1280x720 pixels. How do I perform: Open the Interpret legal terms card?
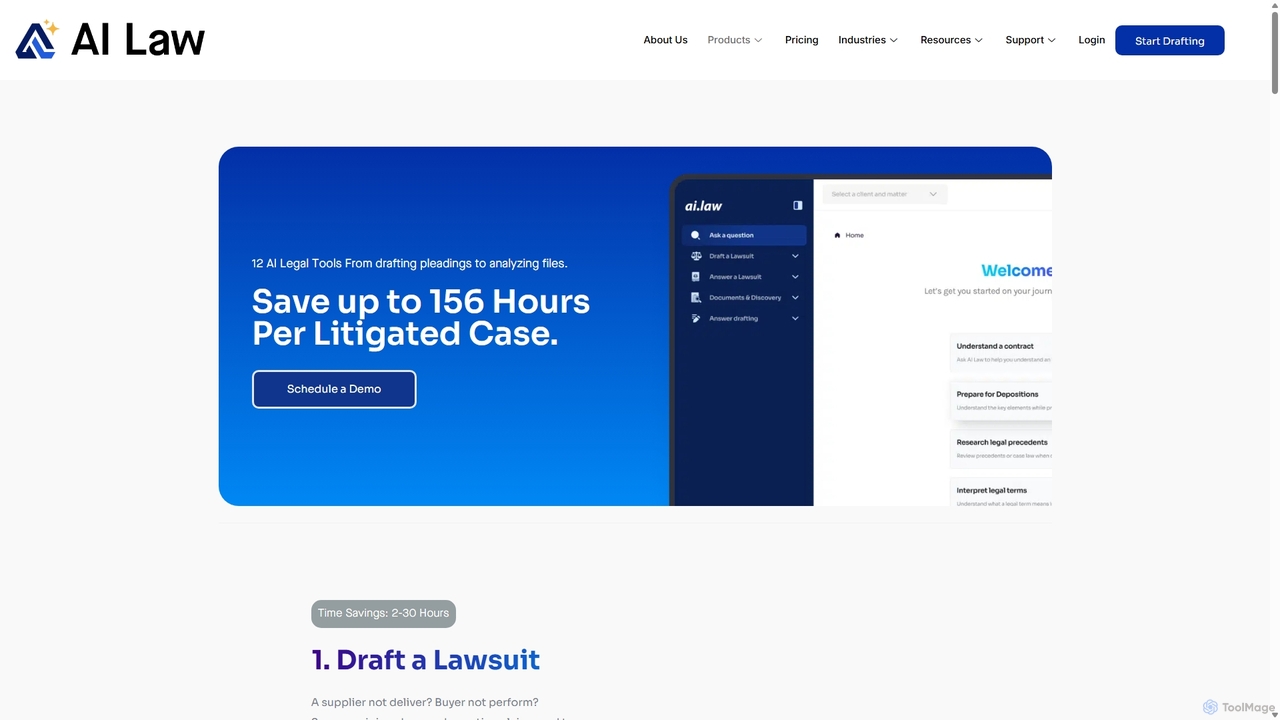click(x=1000, y=493)
